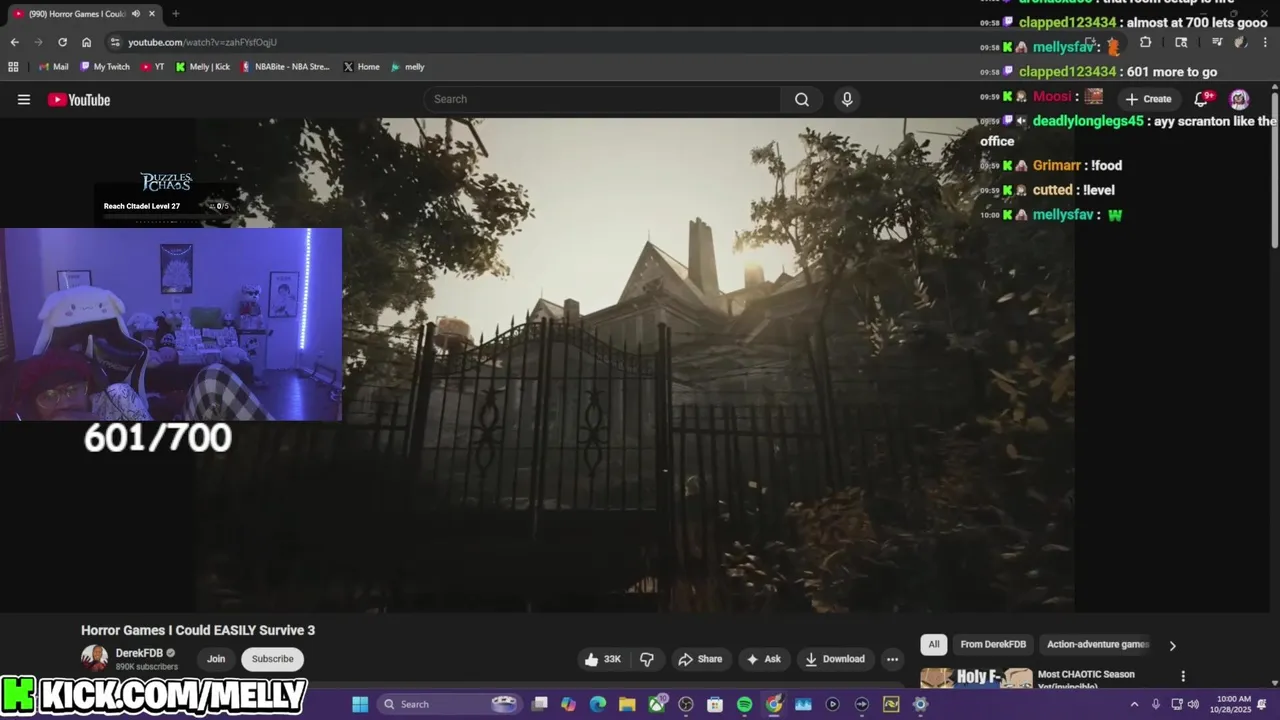Image resolution: width=1280 pixels, height=720 pixels.
Task: Open the YouTube guide hamburger menu
Action: click(24, 99)
